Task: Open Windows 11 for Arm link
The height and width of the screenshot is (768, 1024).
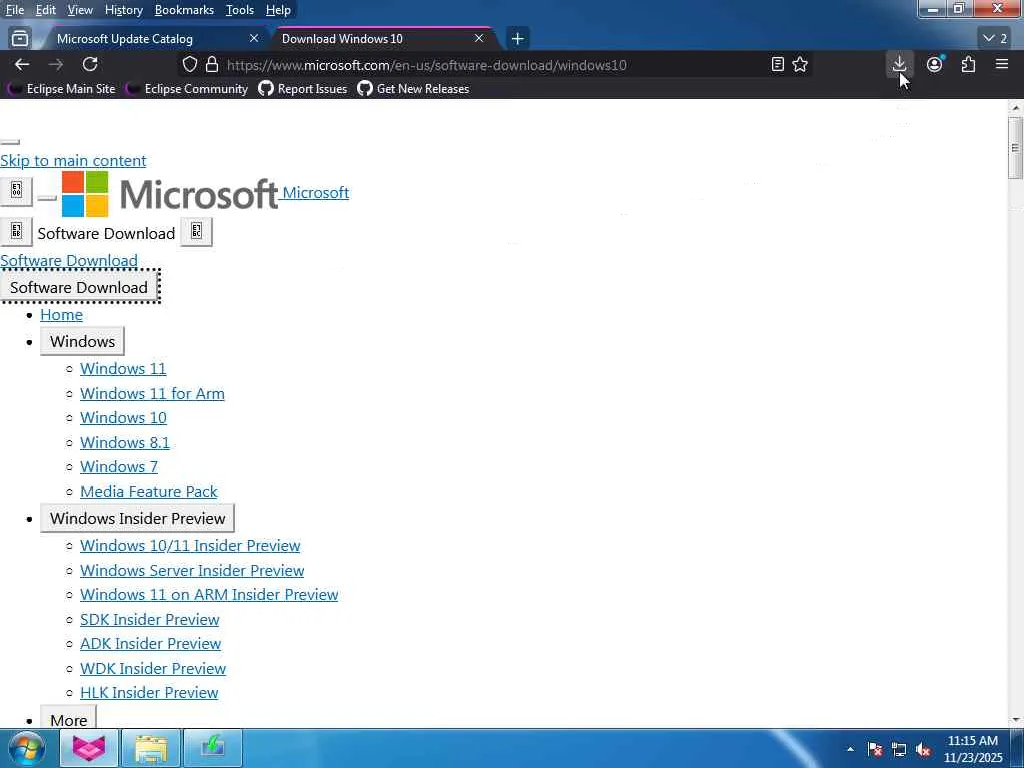Action: pyautogui.click(x=152, y=394)
